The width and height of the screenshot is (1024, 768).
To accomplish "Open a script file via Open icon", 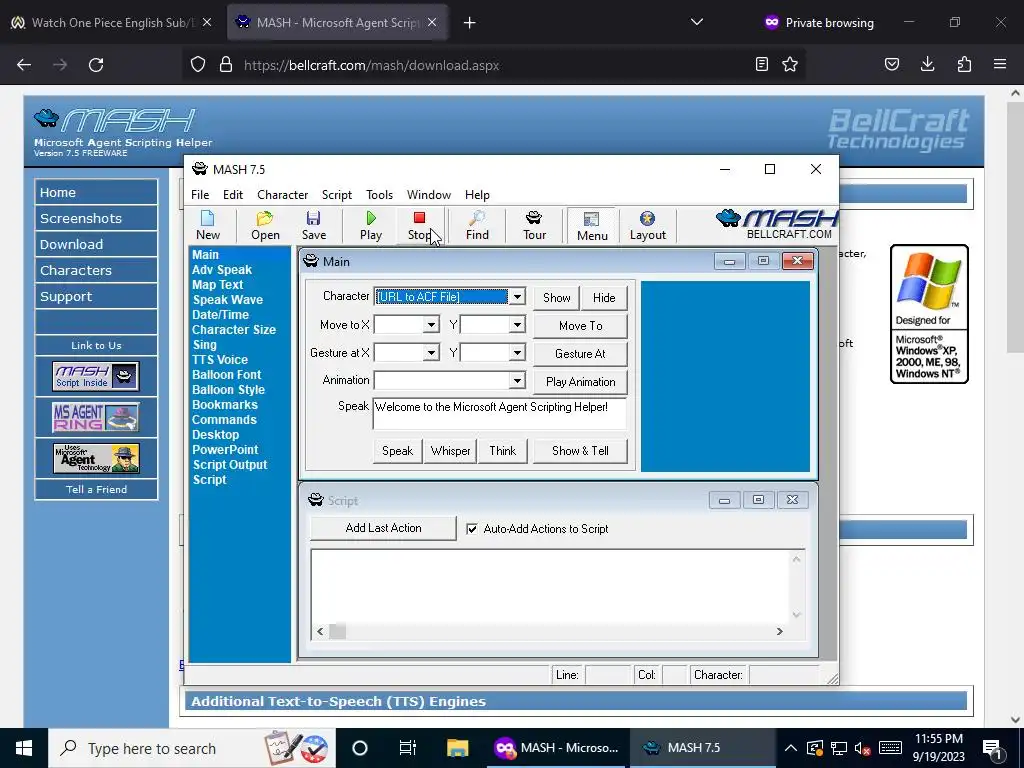I will 265,225.
